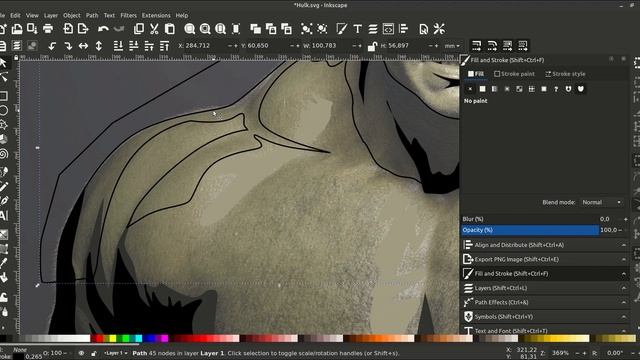Pick the bright green palette swatch
The width and height of the screenshot is (640, 360).
coord(126,338)
